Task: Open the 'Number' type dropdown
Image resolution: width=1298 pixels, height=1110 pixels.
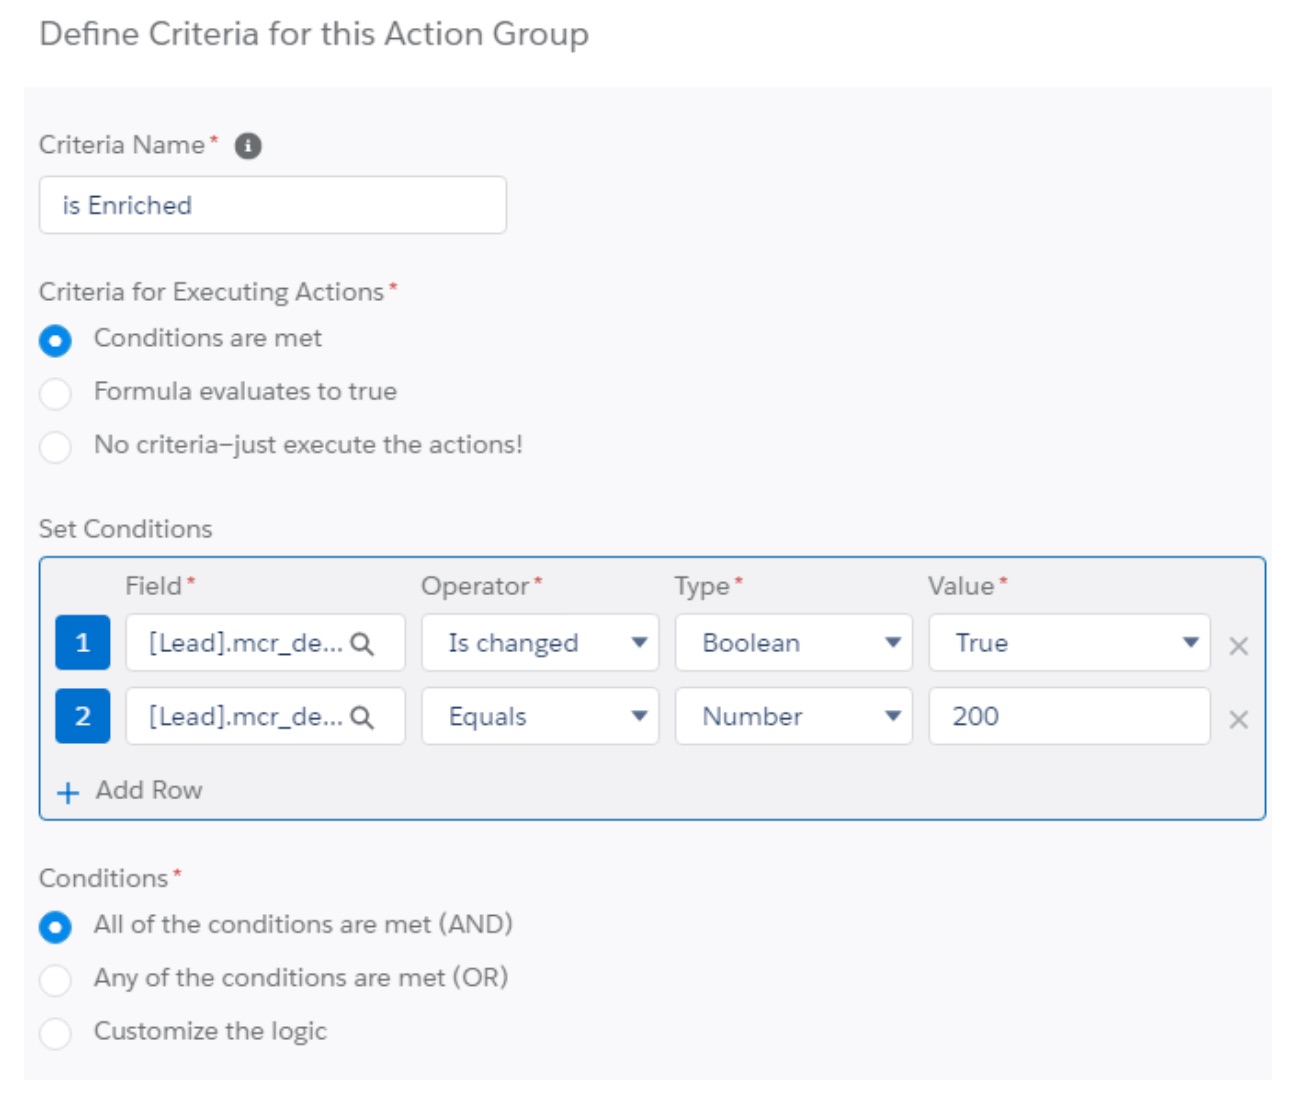Action: click(794, 716)
